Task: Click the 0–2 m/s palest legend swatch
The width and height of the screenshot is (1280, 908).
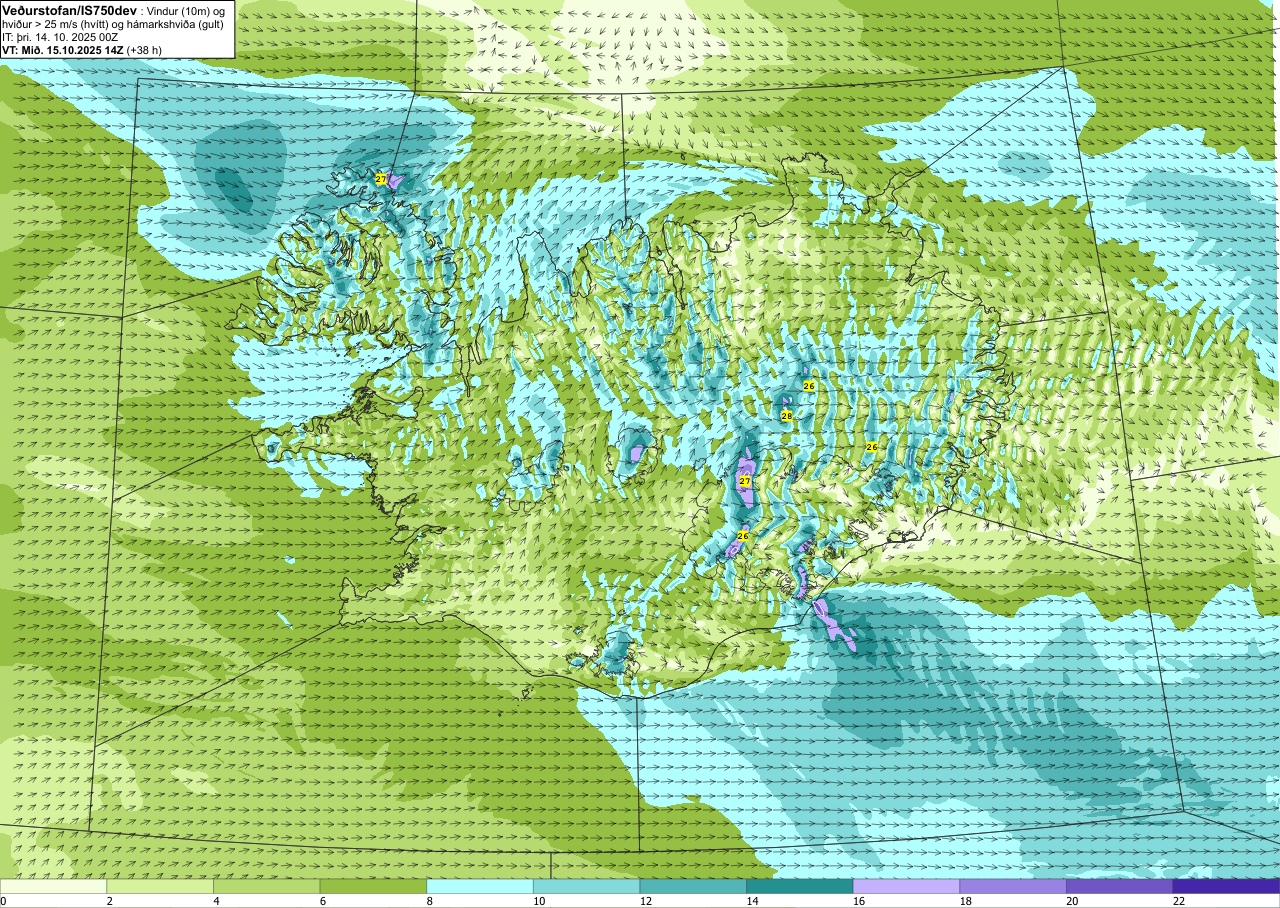Action: (53, 886)
